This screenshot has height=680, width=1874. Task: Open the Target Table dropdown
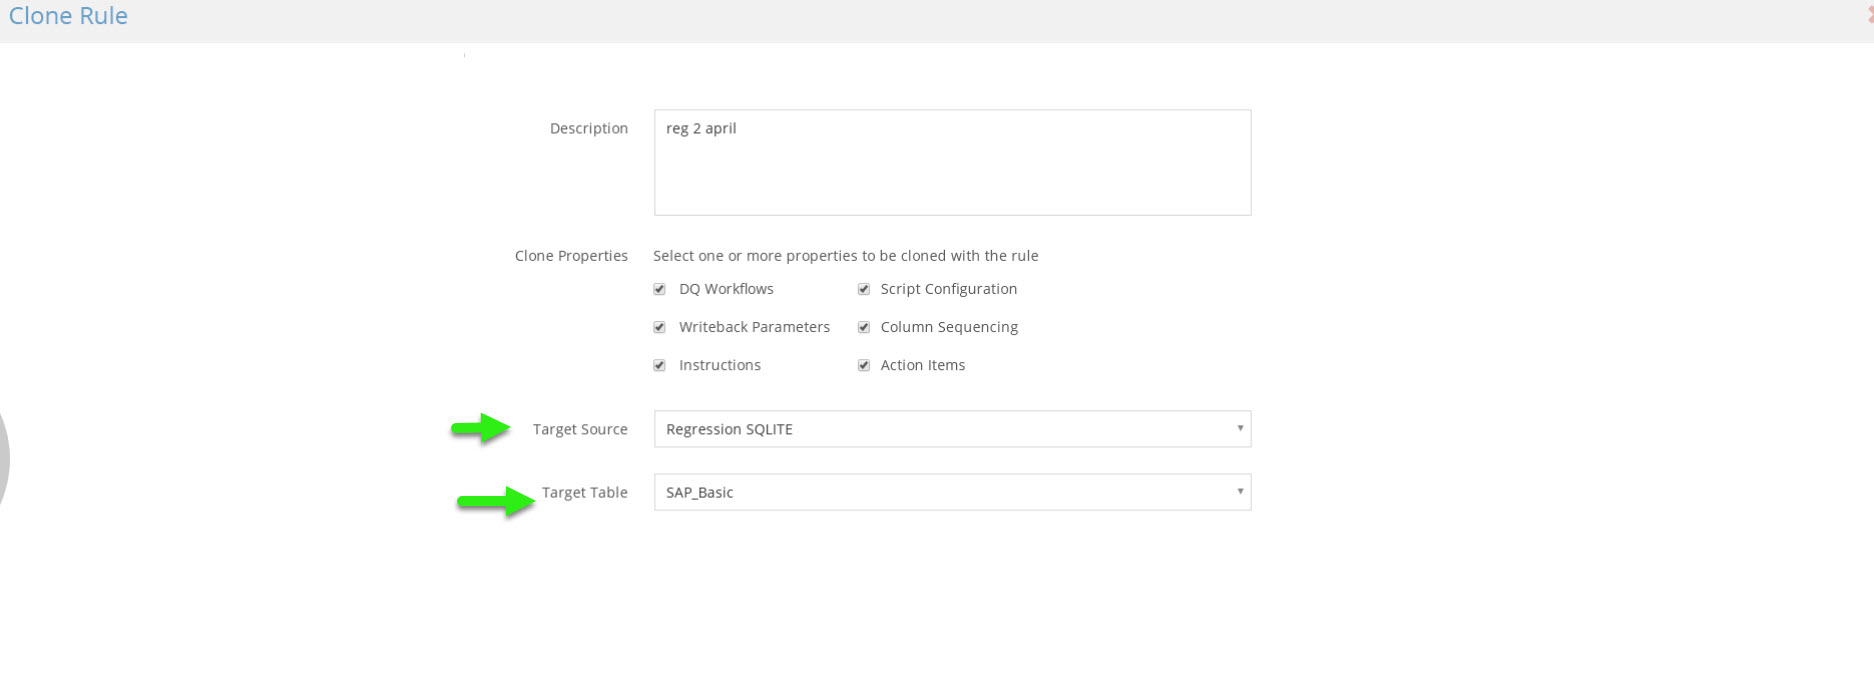click(952, 492)
